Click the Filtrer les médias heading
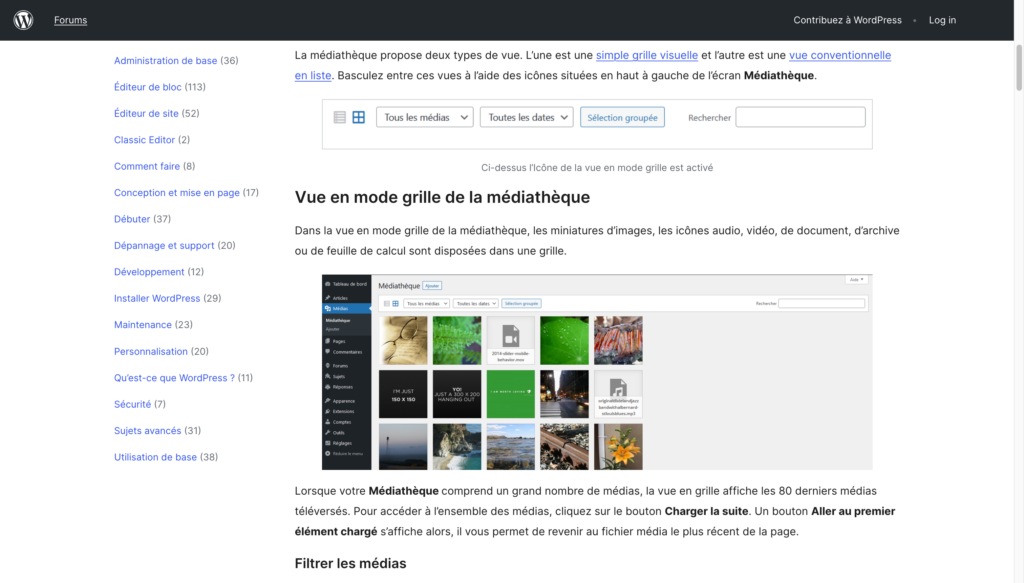Image resolution: width=1024 pixels, height=583 pixels. [350, 563]
